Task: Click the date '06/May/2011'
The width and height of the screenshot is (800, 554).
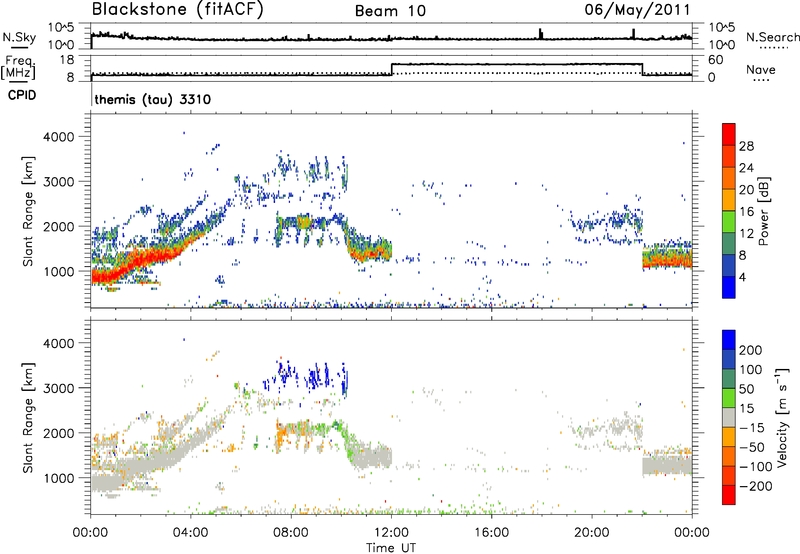Action: tap(638, 10)
